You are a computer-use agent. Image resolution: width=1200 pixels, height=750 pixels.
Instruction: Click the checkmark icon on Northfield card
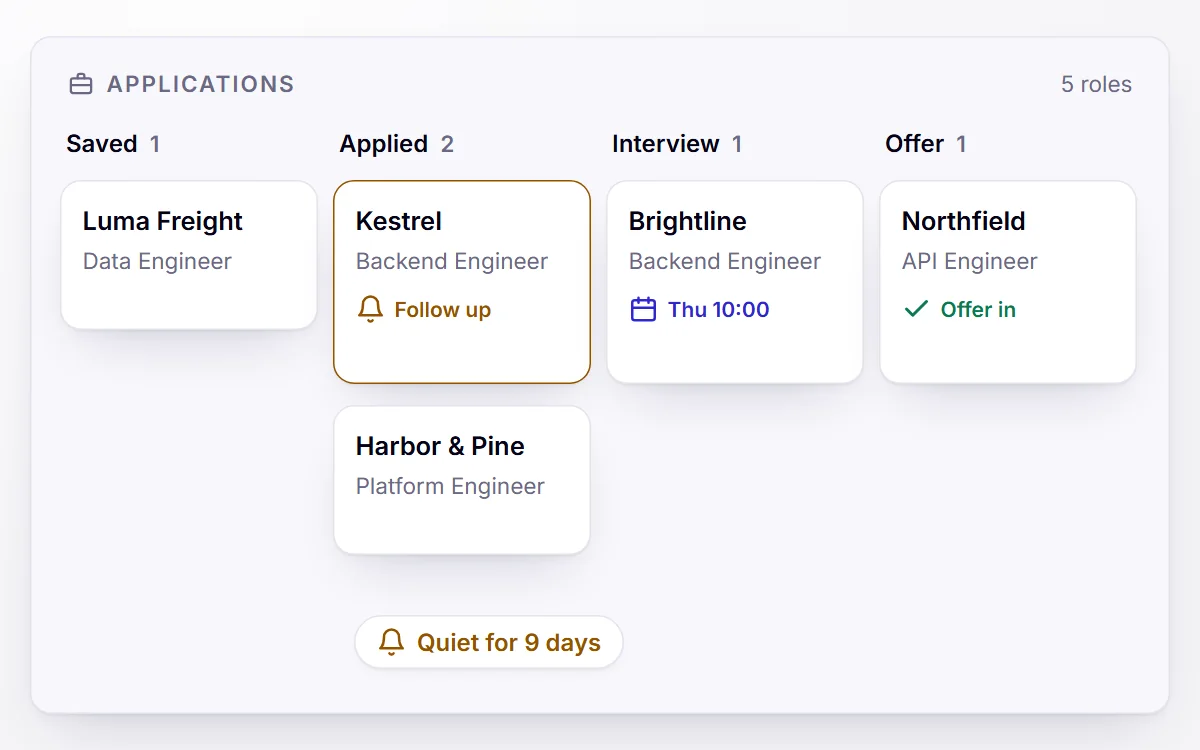click(x=916, y=310)
